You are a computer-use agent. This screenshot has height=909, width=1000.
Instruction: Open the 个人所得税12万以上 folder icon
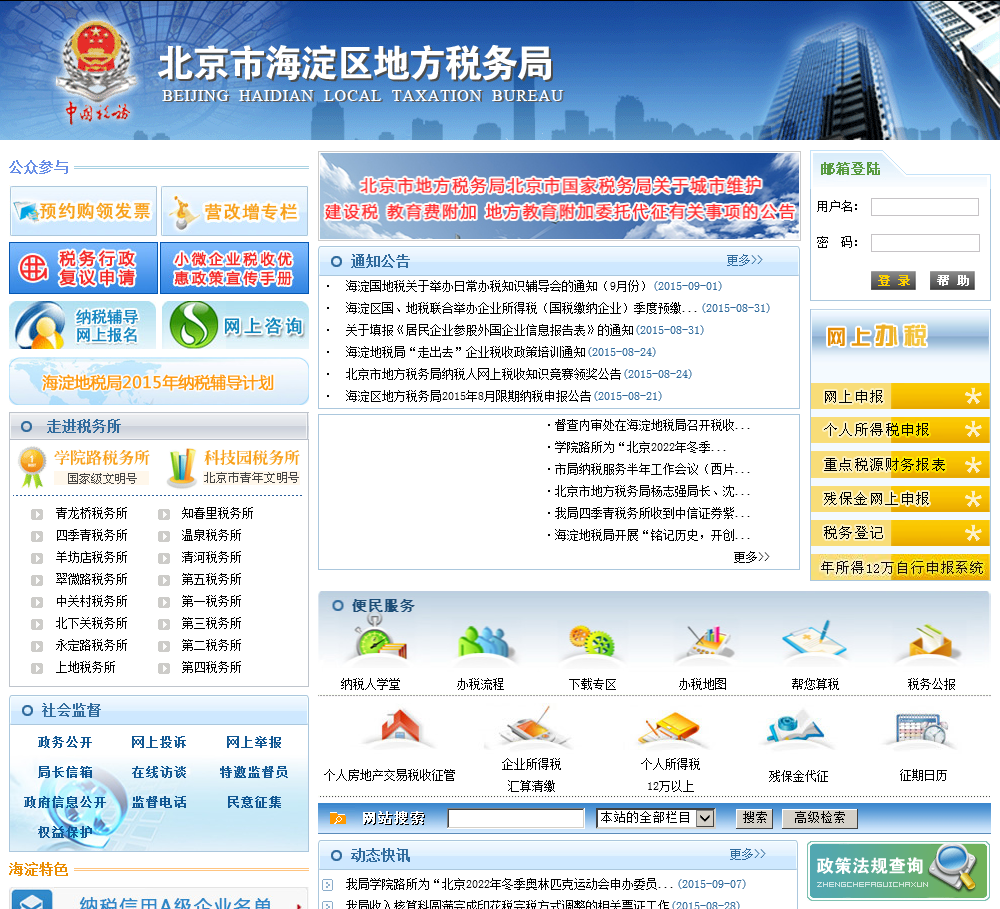(x=670, y=728)
